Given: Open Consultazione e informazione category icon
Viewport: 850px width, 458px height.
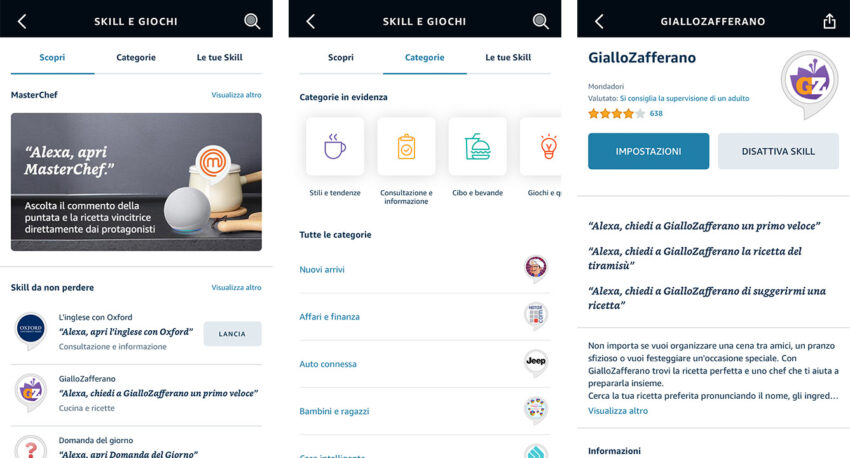Looking at the screenshot, I should (x=406, y=146).
